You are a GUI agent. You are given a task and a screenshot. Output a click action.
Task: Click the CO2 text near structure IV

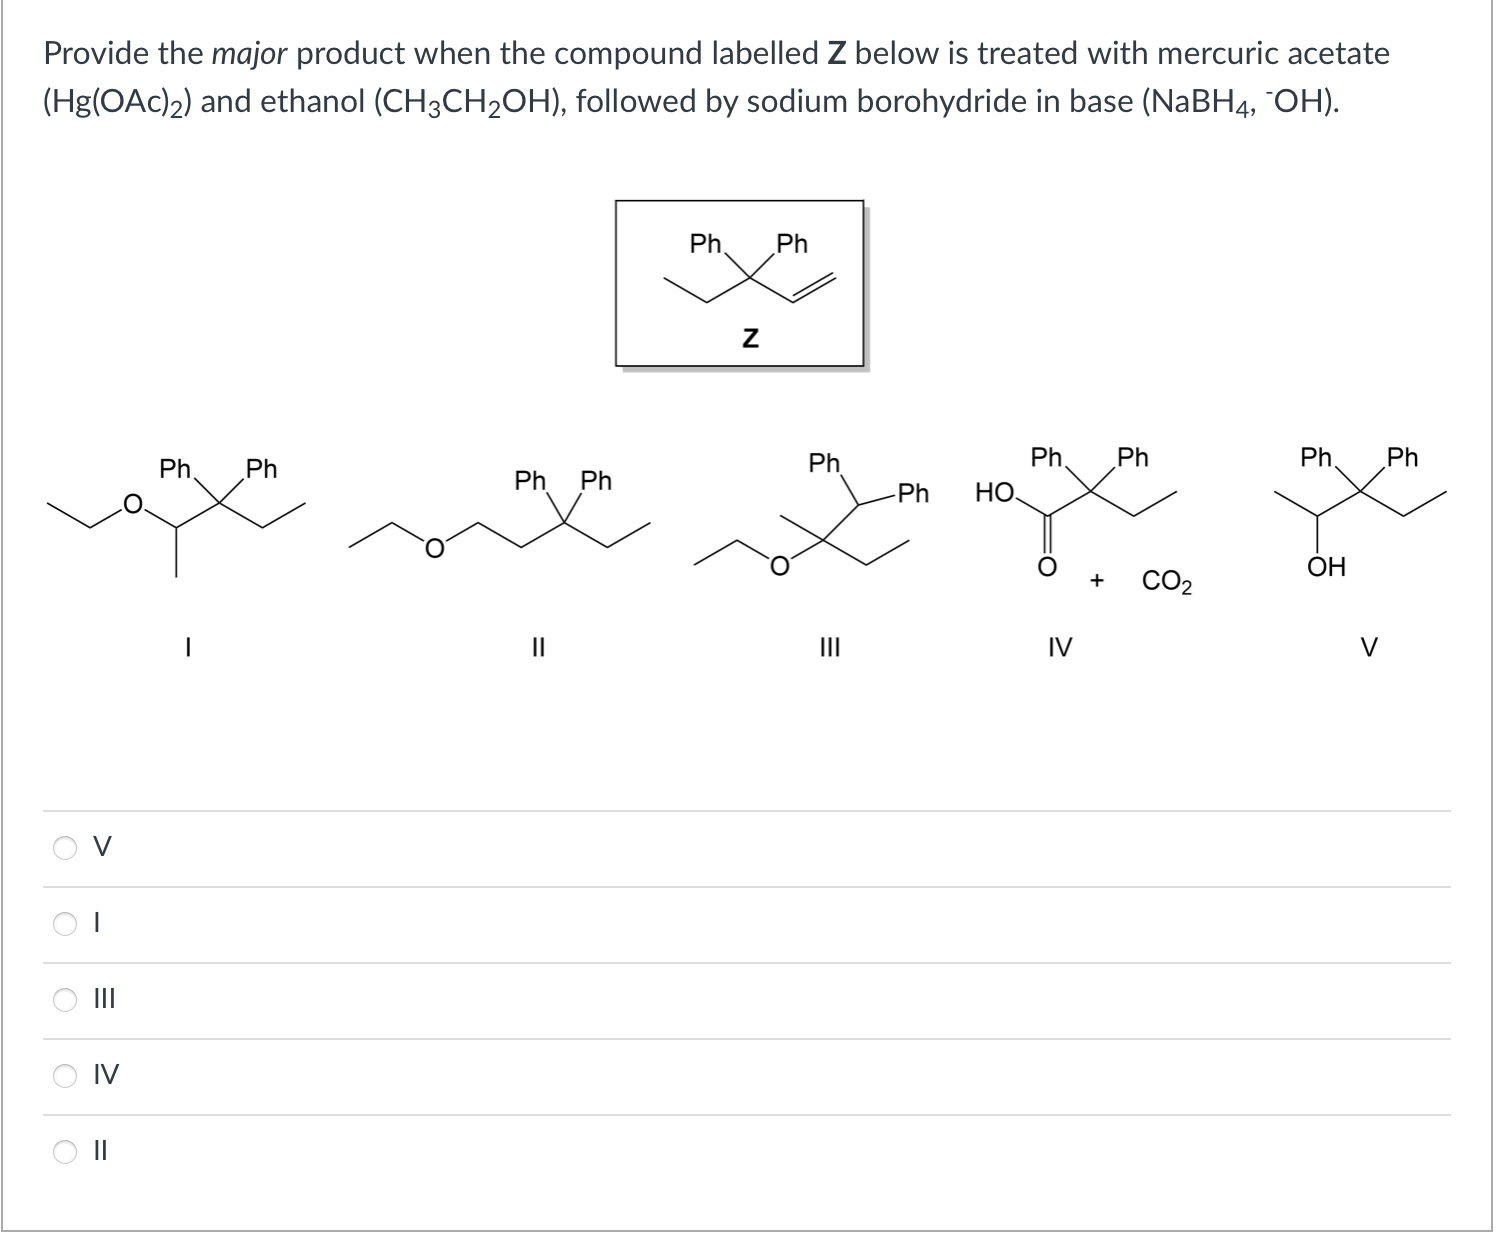point(1168,580)
